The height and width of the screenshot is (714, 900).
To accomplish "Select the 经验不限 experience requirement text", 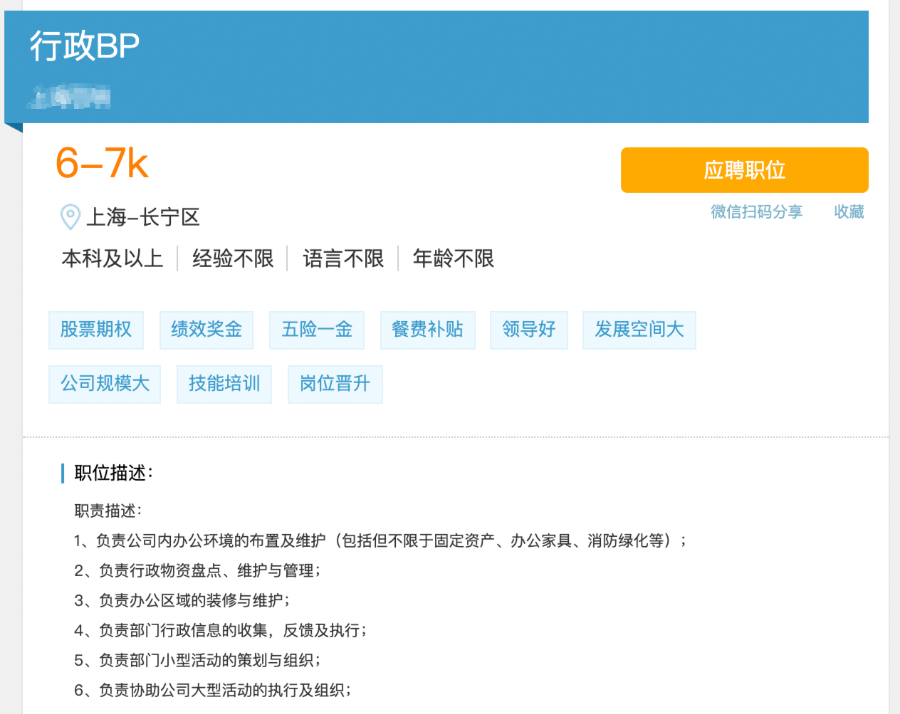I will pos(232,258).
